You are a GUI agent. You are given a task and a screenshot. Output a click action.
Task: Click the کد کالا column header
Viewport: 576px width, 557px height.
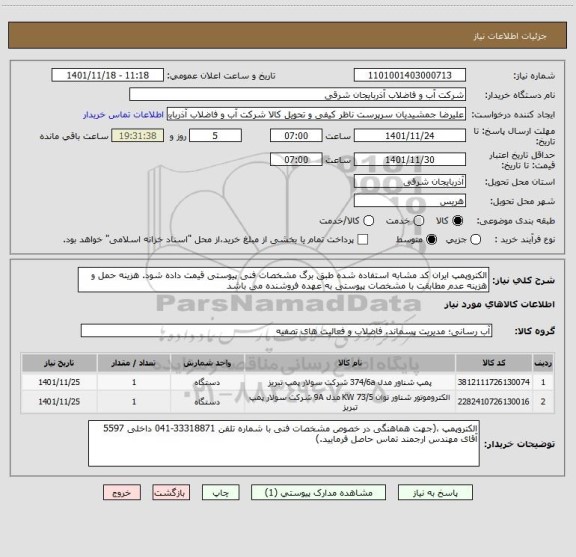pos(494,363)
